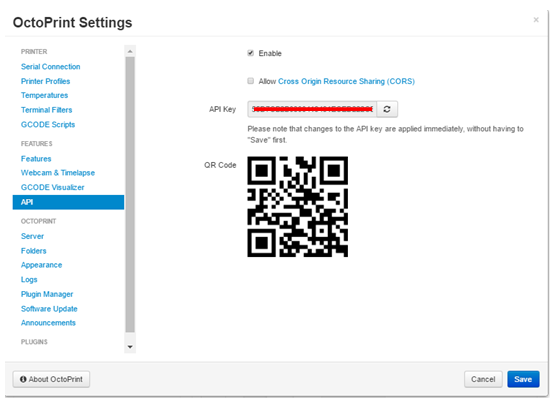Image resolution: width=552 pixels, height=401 pixels.
Task: Click the API key QR code image
Action: click(298, 207)
